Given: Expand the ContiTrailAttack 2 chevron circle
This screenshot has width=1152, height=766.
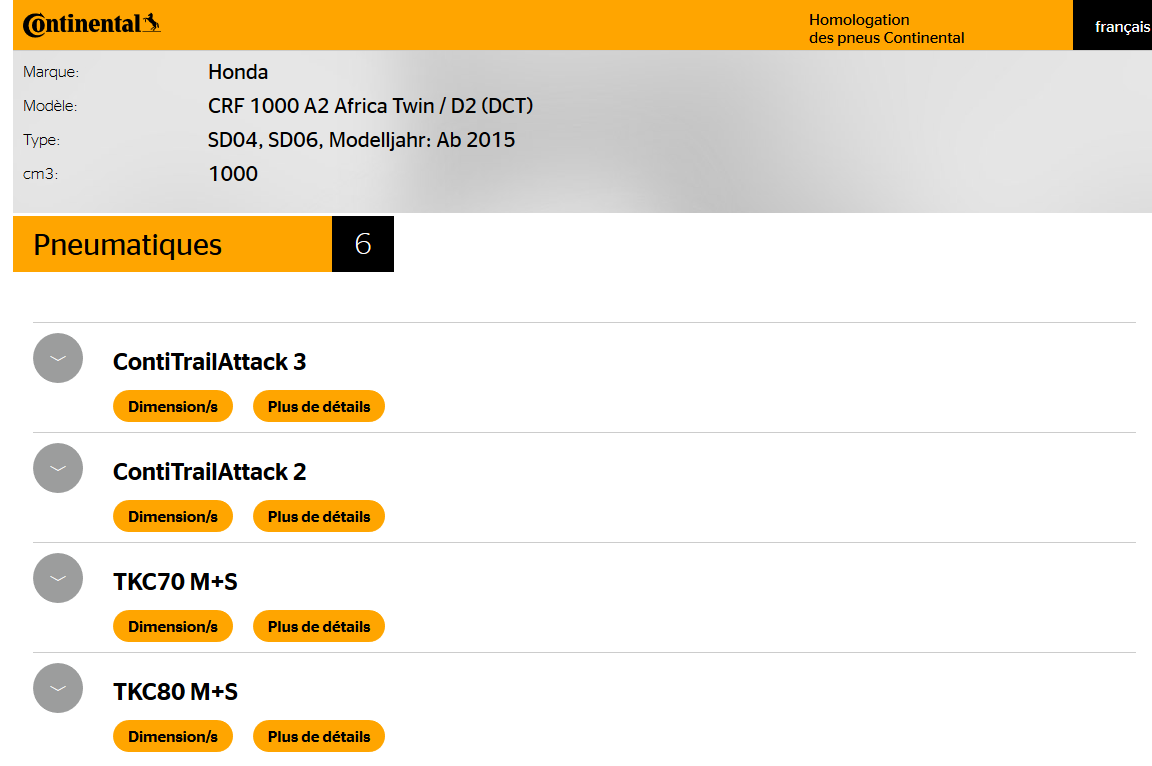Looking at the screenshot, I should (x=58, y=468).
